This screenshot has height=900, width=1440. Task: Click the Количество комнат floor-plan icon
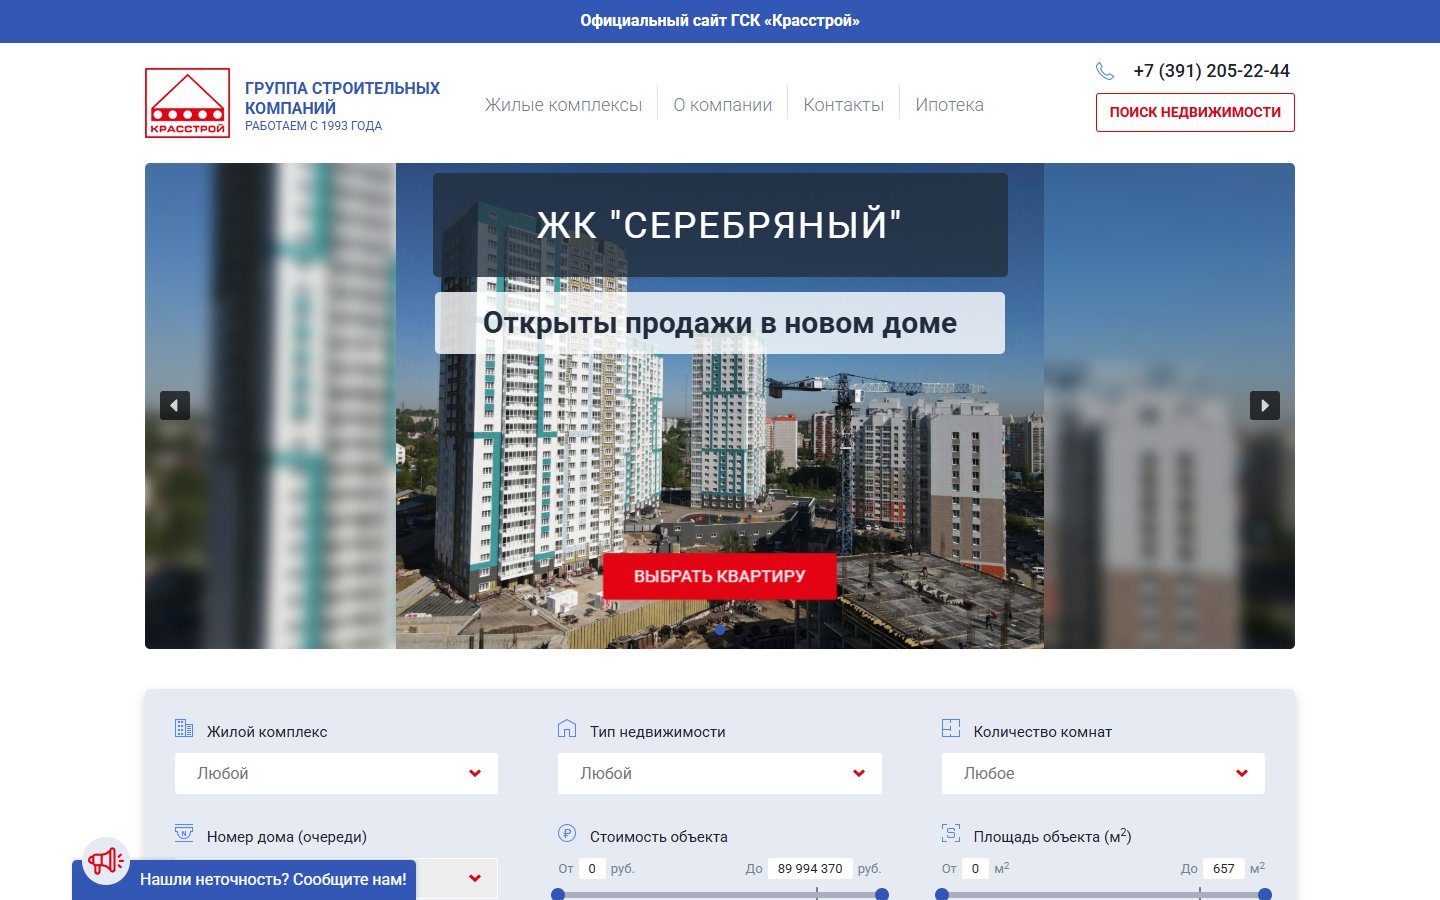point(951,728)
